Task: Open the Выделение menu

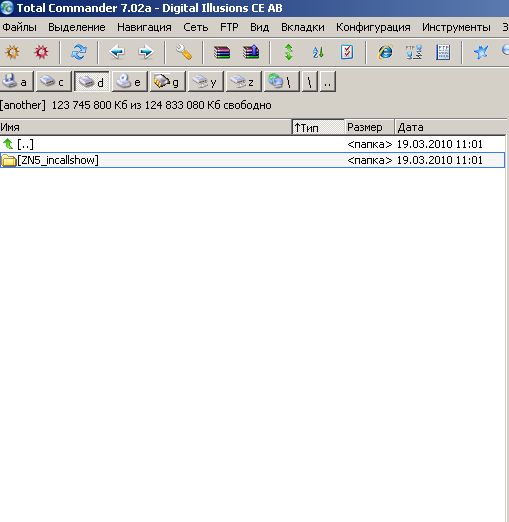Action: pos(77,27)
